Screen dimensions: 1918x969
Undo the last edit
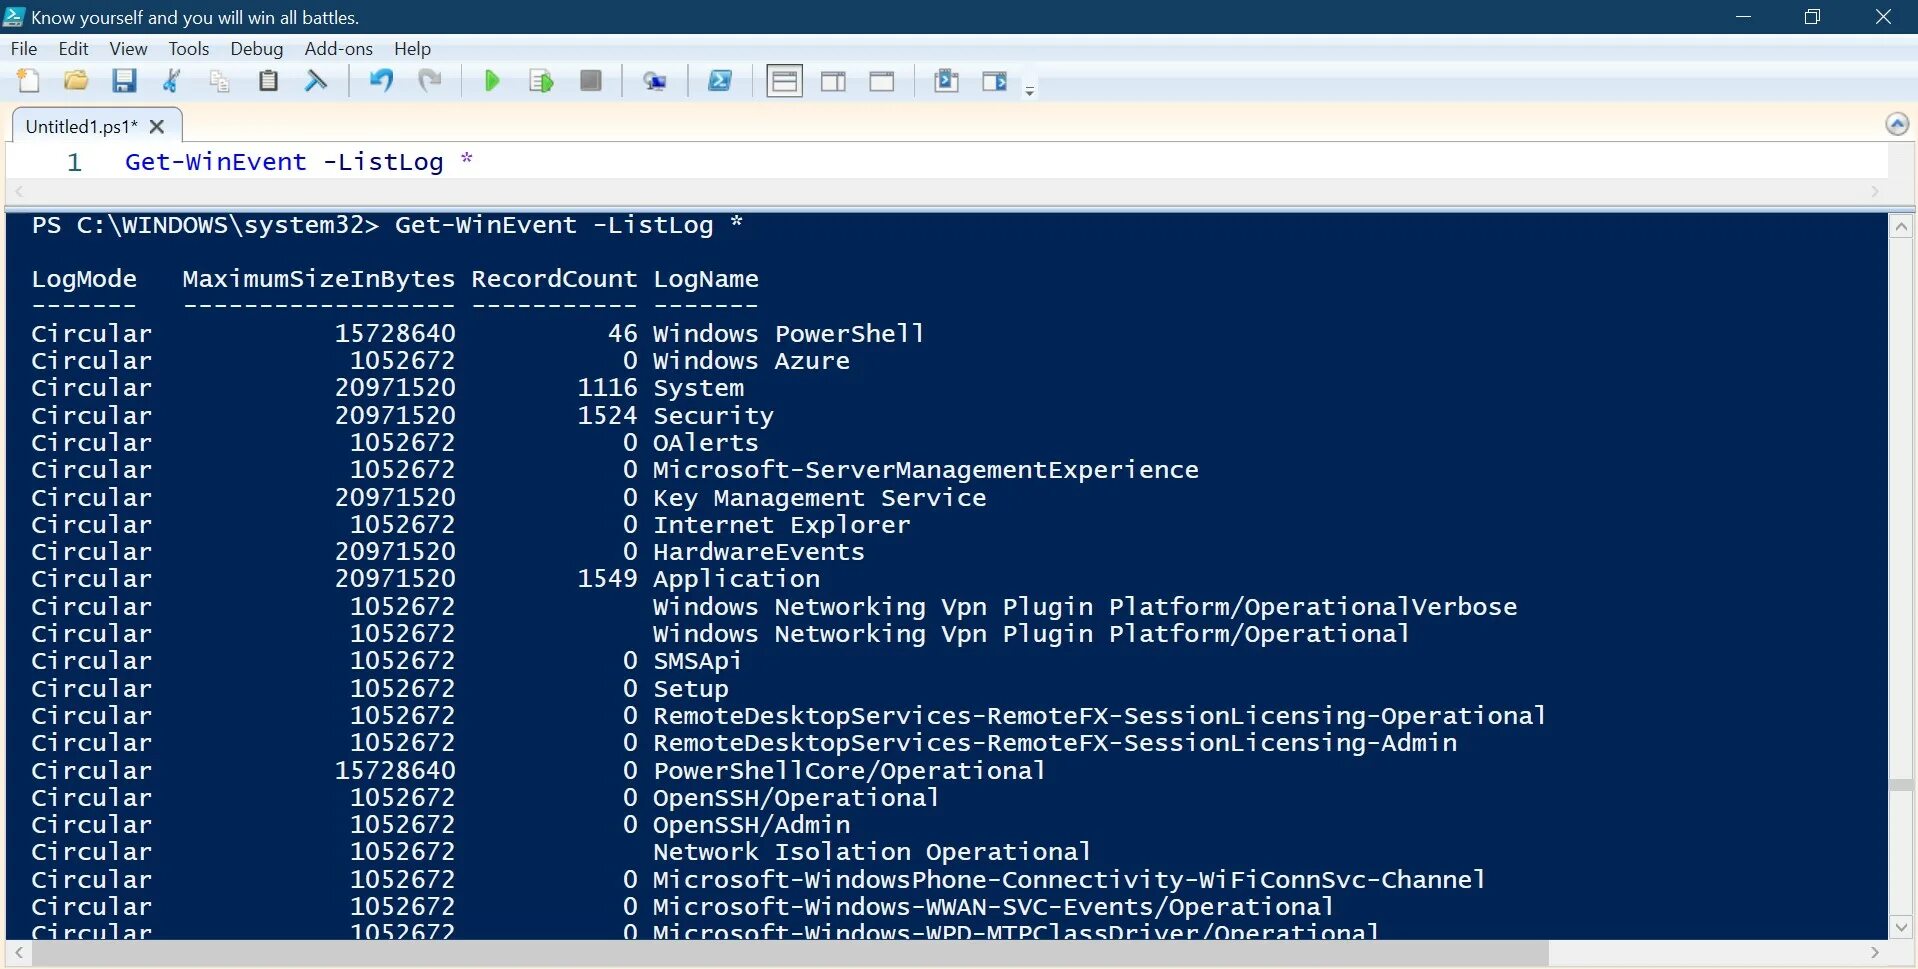coord(380,81)
